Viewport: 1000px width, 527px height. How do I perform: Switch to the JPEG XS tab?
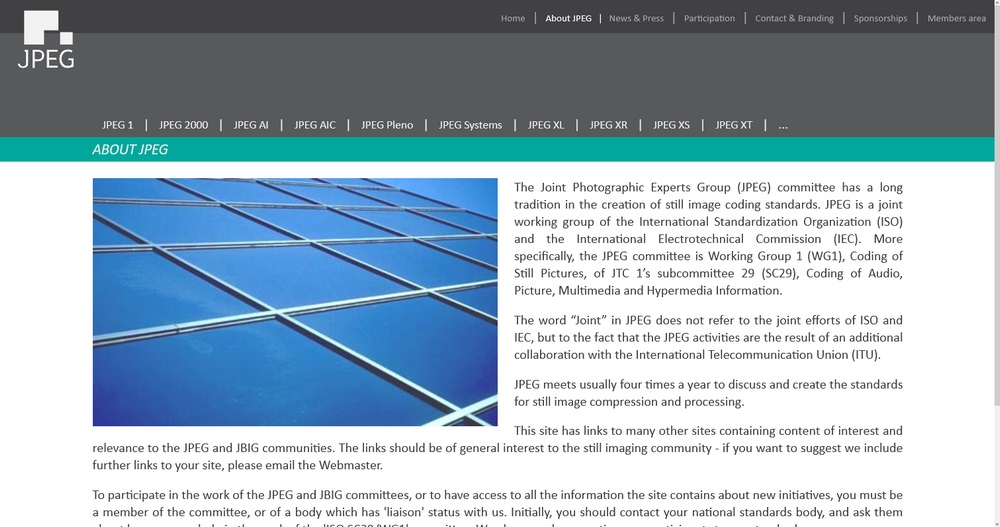point(671,125)
